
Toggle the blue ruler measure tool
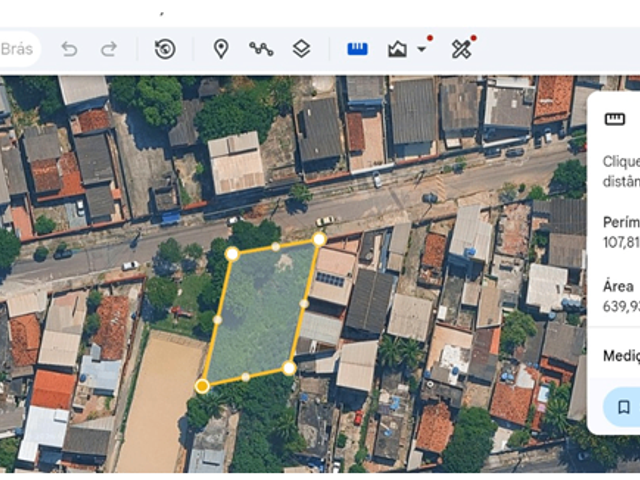(x=358, y=49)
